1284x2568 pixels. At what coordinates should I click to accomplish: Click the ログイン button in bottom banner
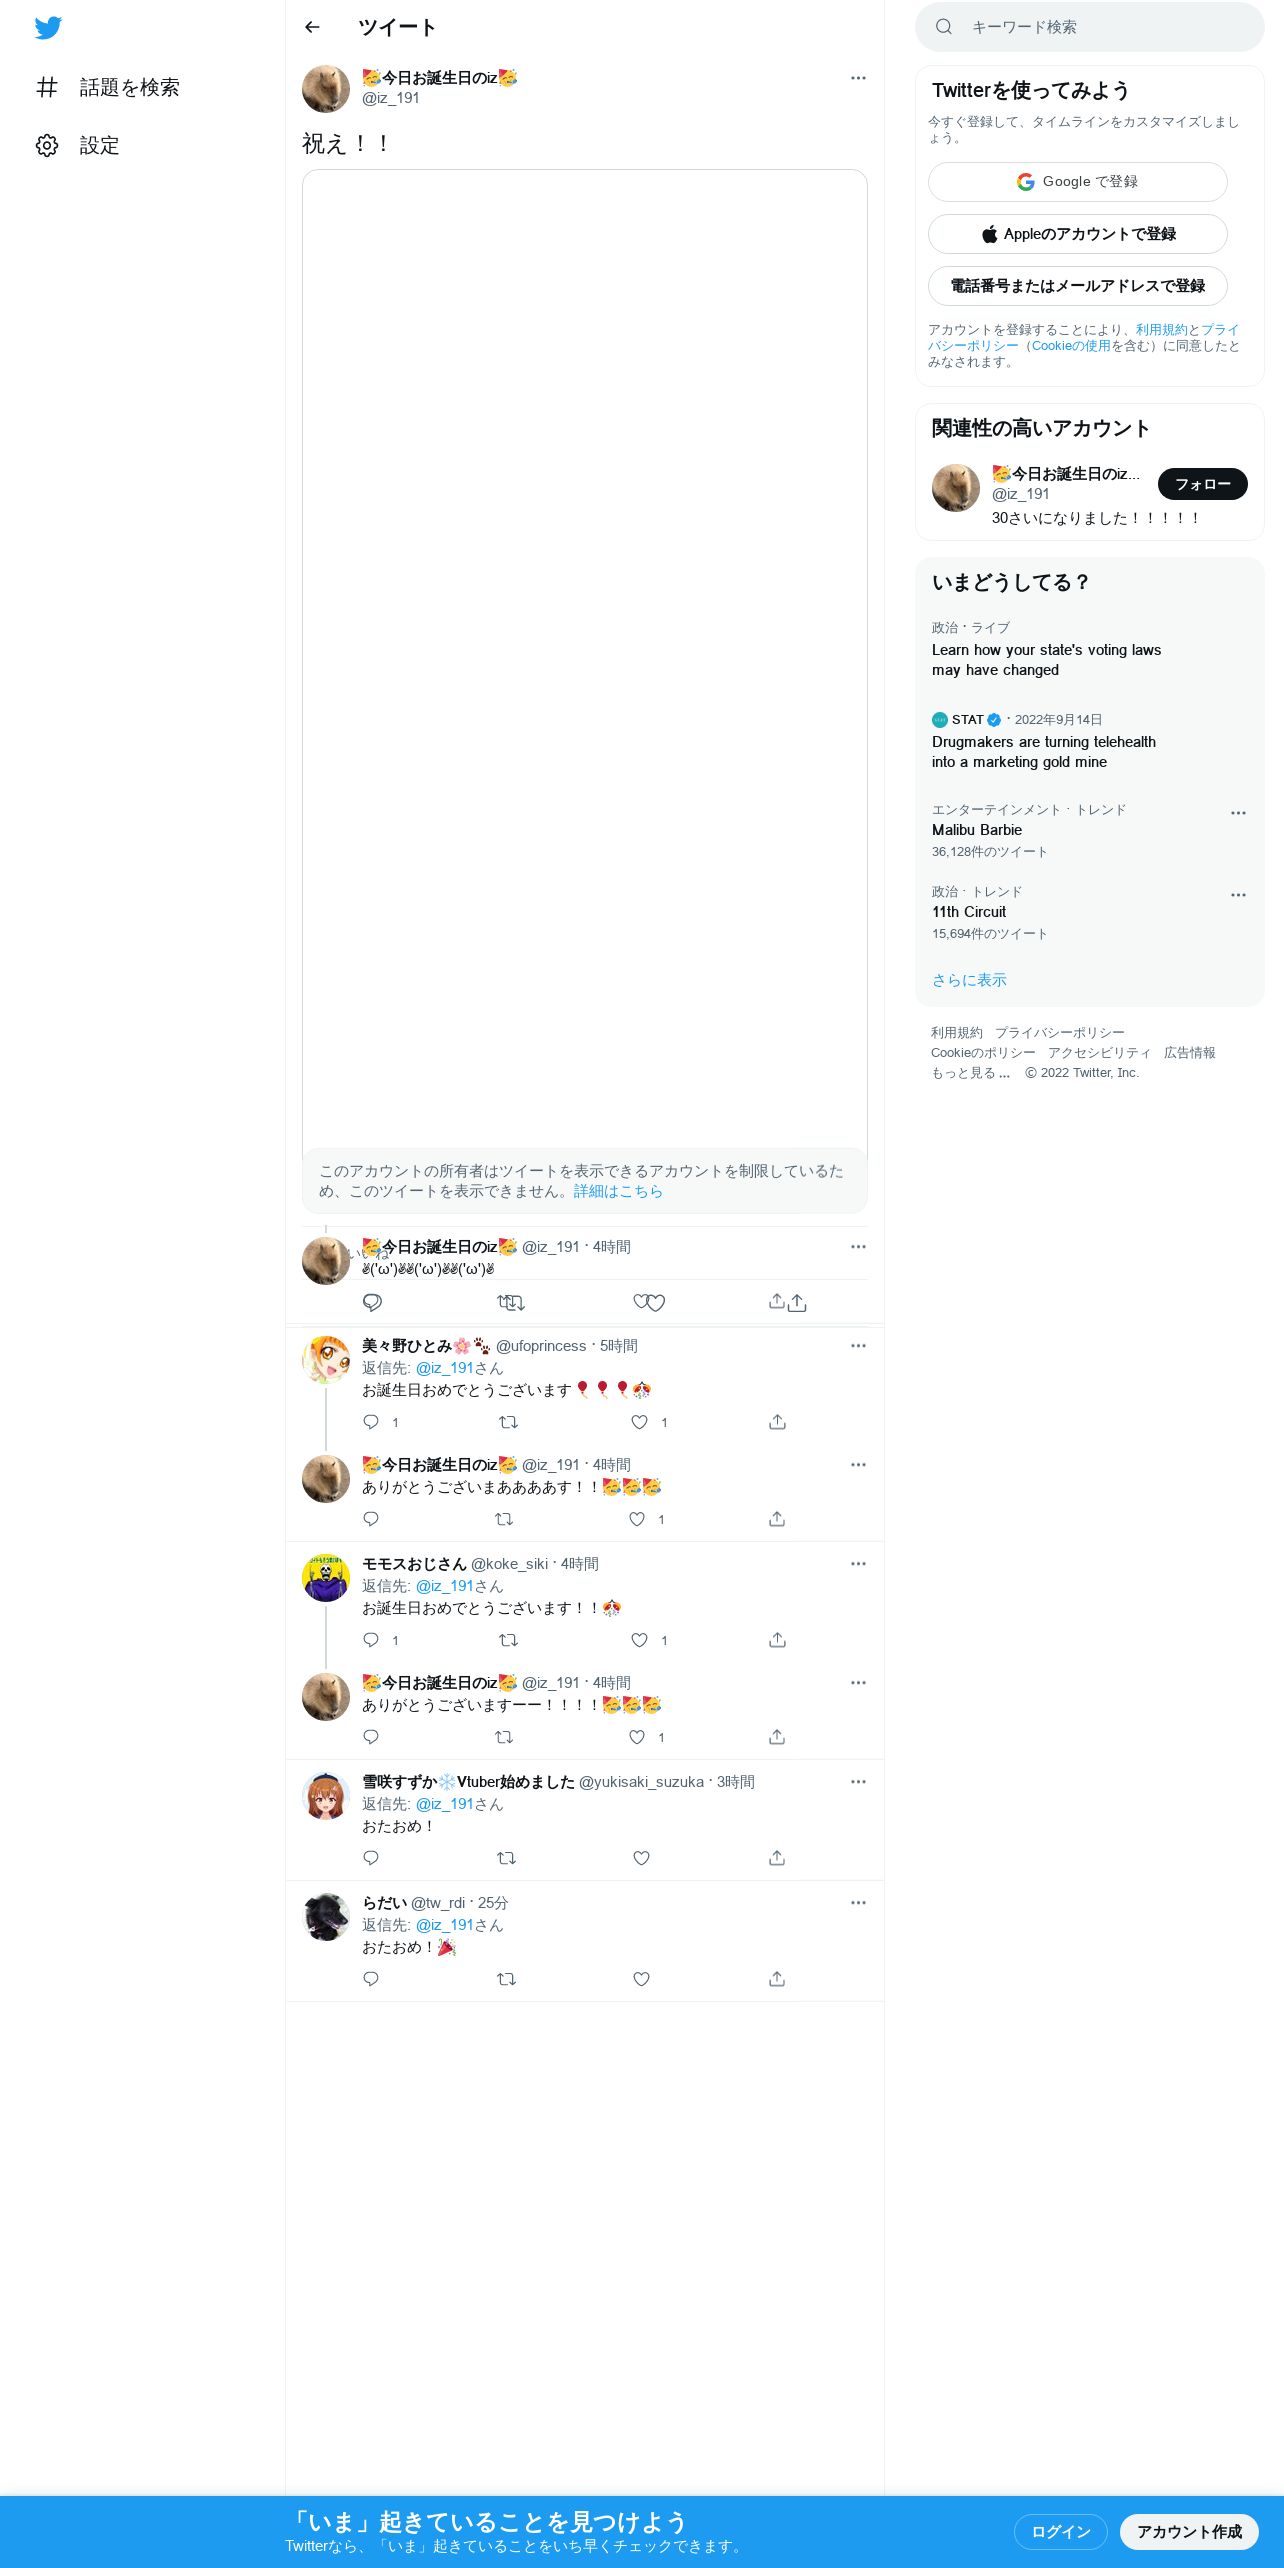click(x=1061, y=2532)
